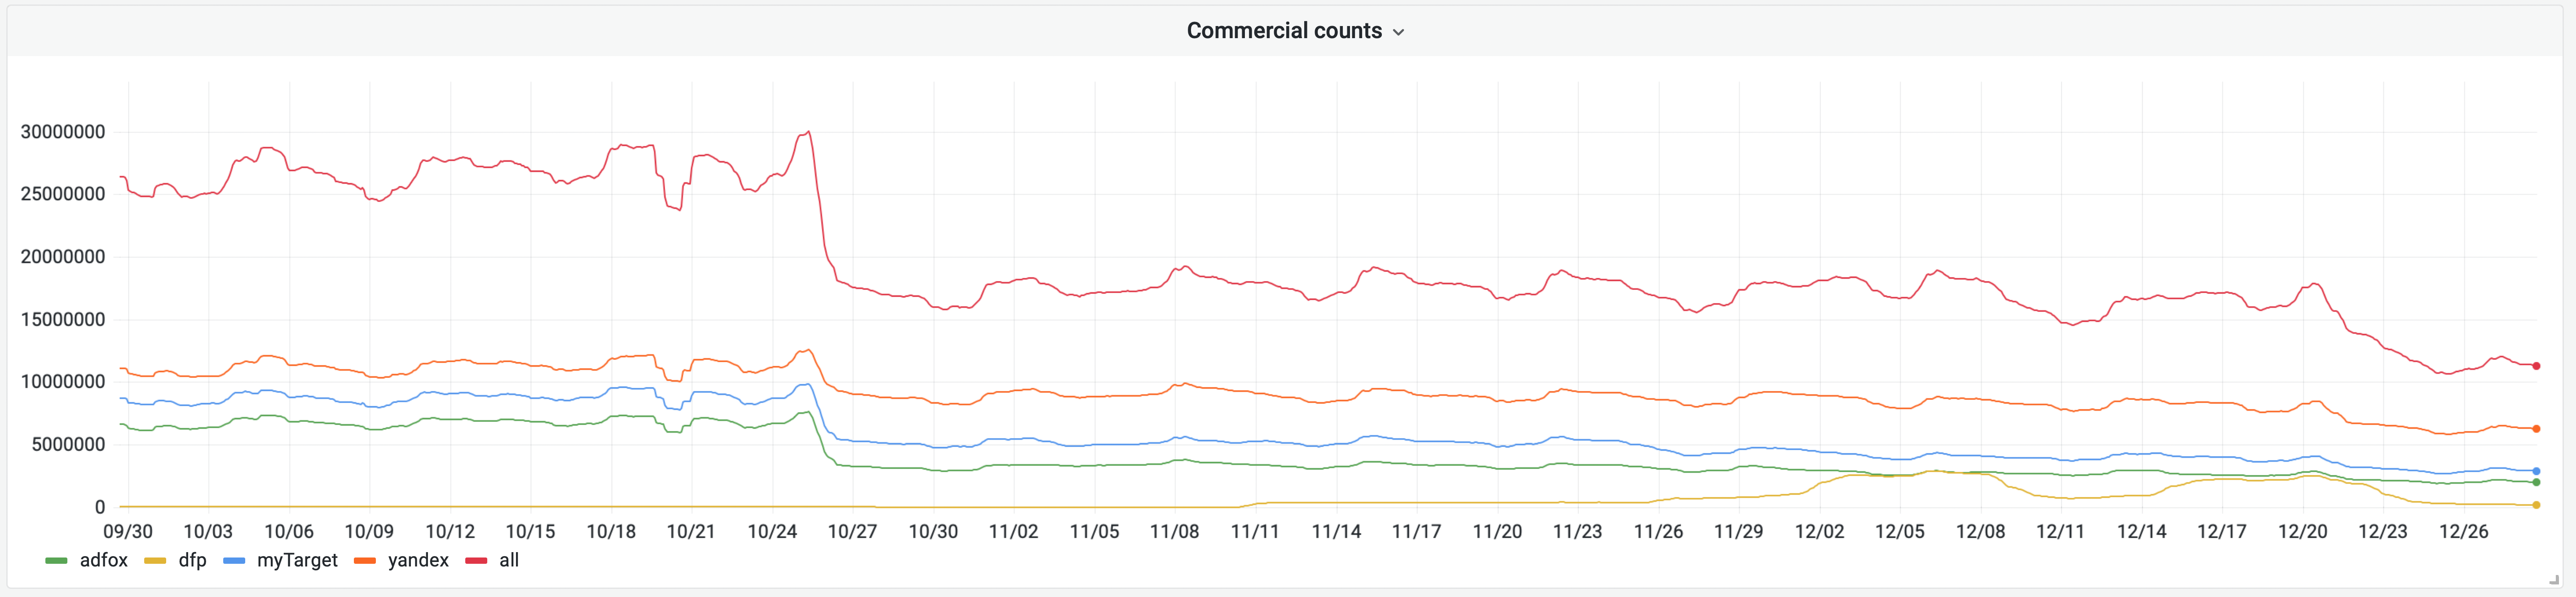Click the 12/08 x-axis date label
Viewport: 2576px width, 597px height.
[1980, 532]
